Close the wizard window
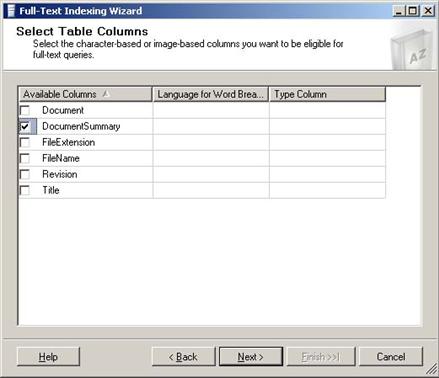This screenshot has height=378, width=439. point(428,11)
